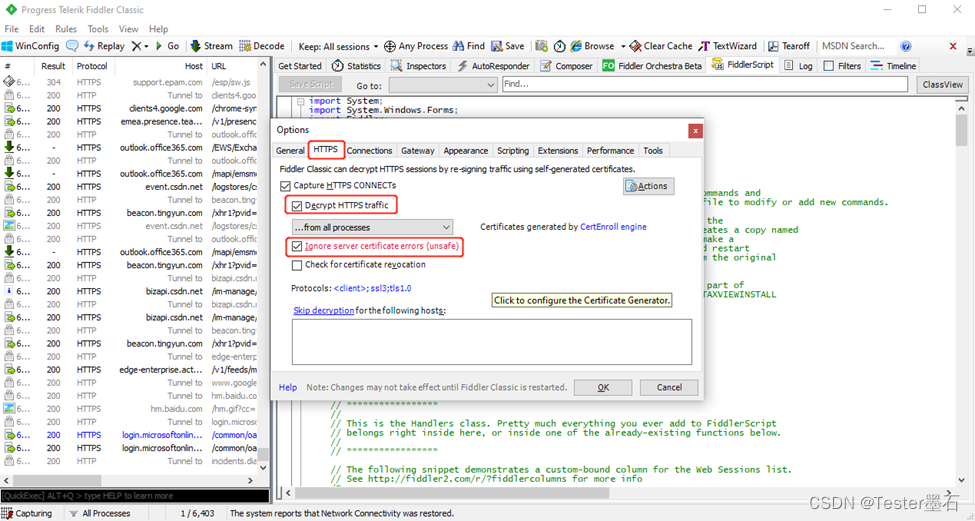The image size is (975, 521).
Task: Open the View menu
Action: coord(128,29)
